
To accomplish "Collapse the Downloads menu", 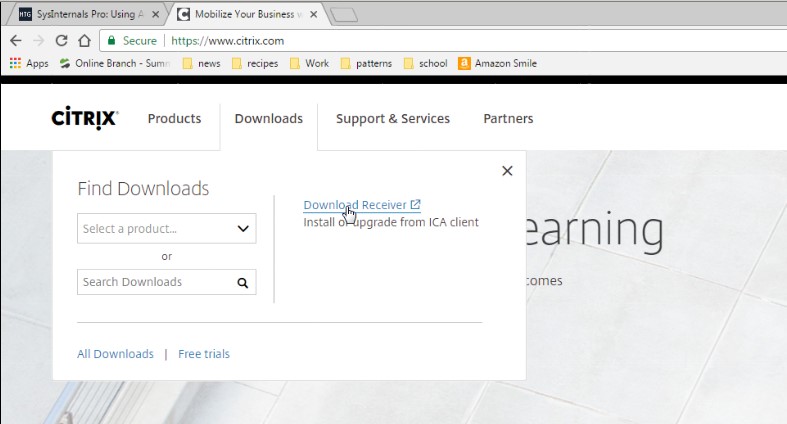I will pyautogui.click(x=269, y=118).
